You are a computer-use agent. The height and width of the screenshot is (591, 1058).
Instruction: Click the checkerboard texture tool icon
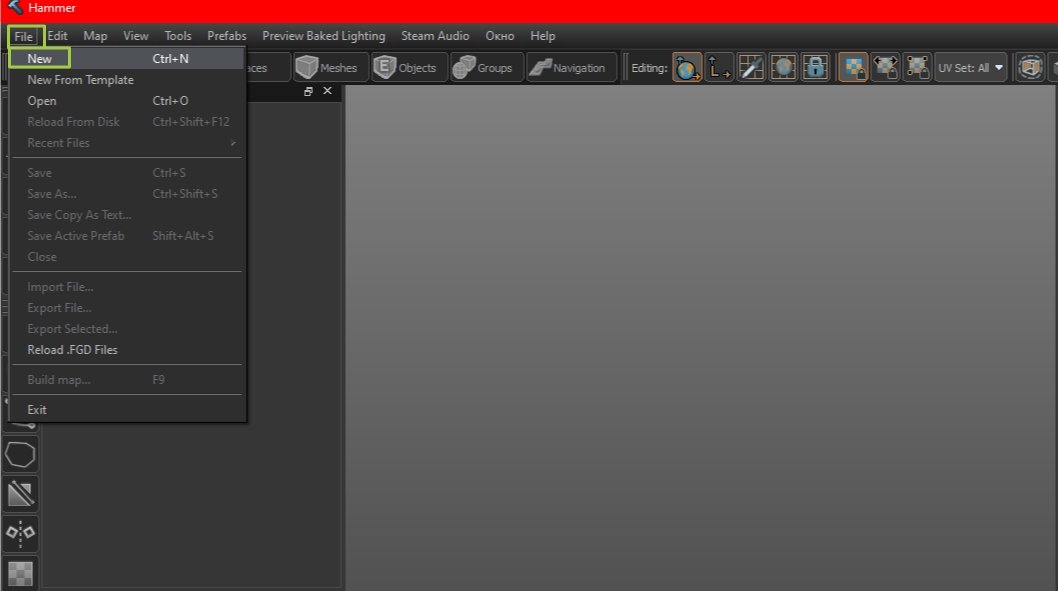pyautogui.click(x=21, y=572)
